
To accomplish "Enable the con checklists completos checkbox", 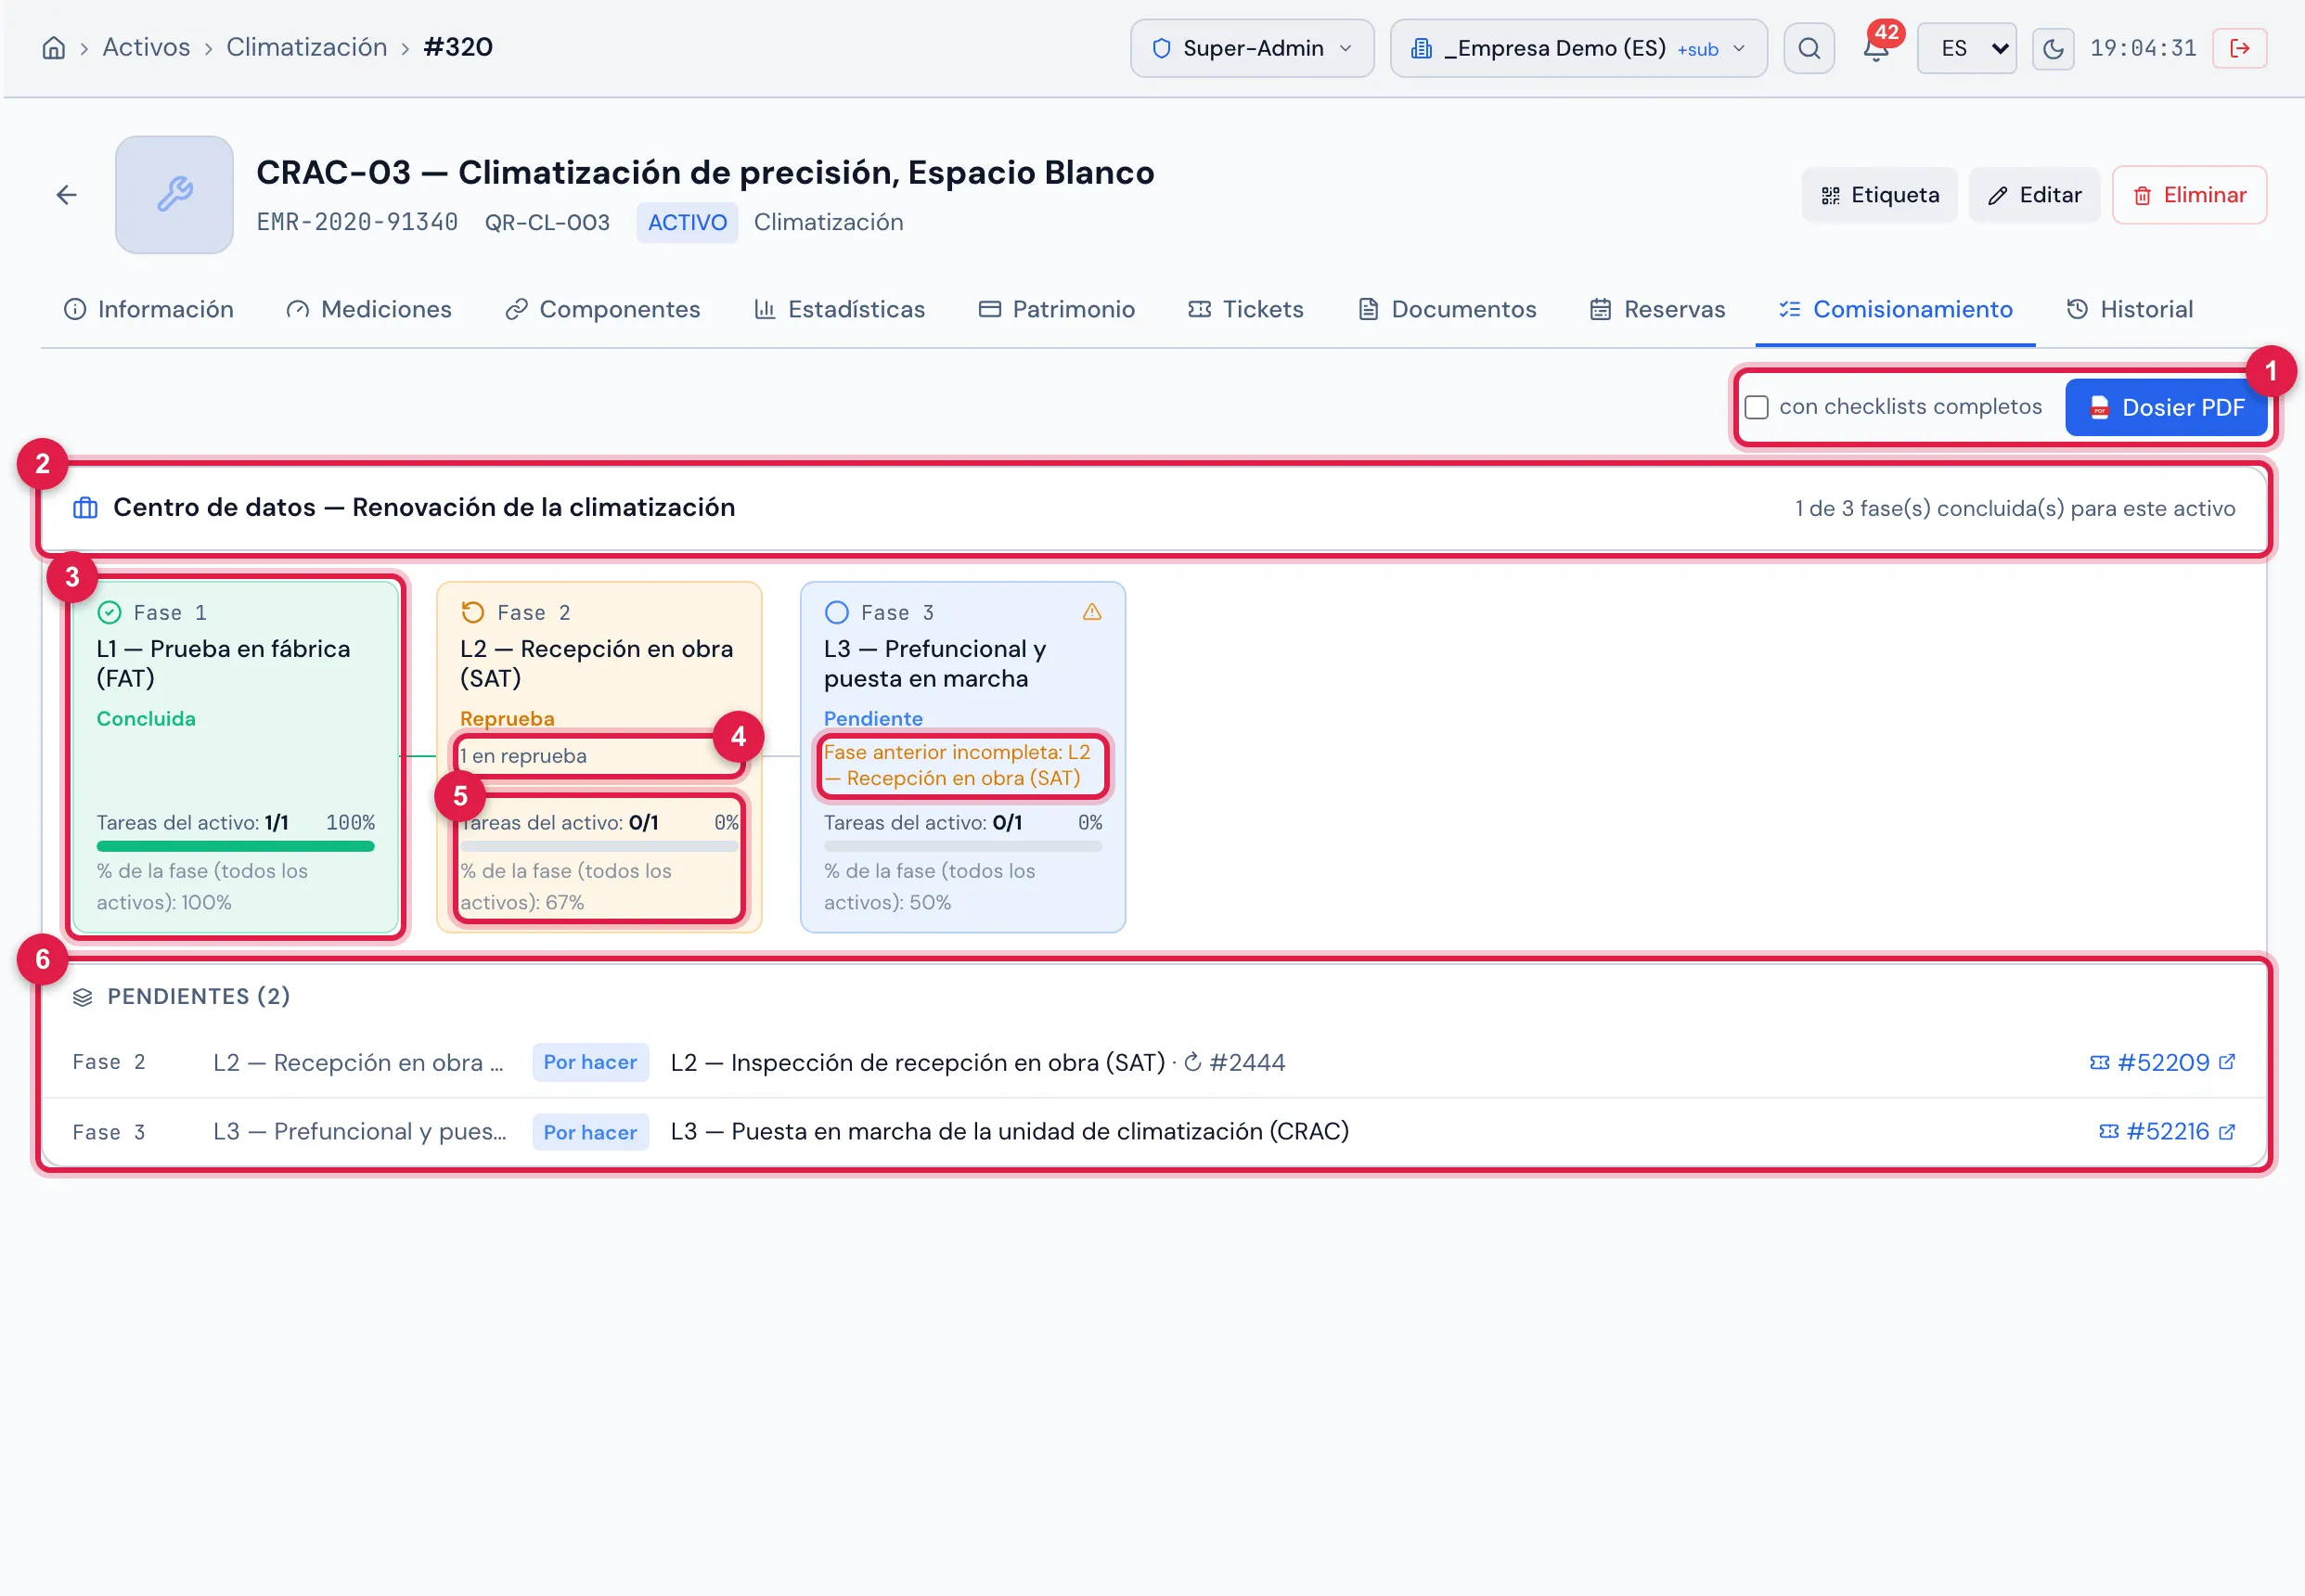I will [x=1756, y=407].
